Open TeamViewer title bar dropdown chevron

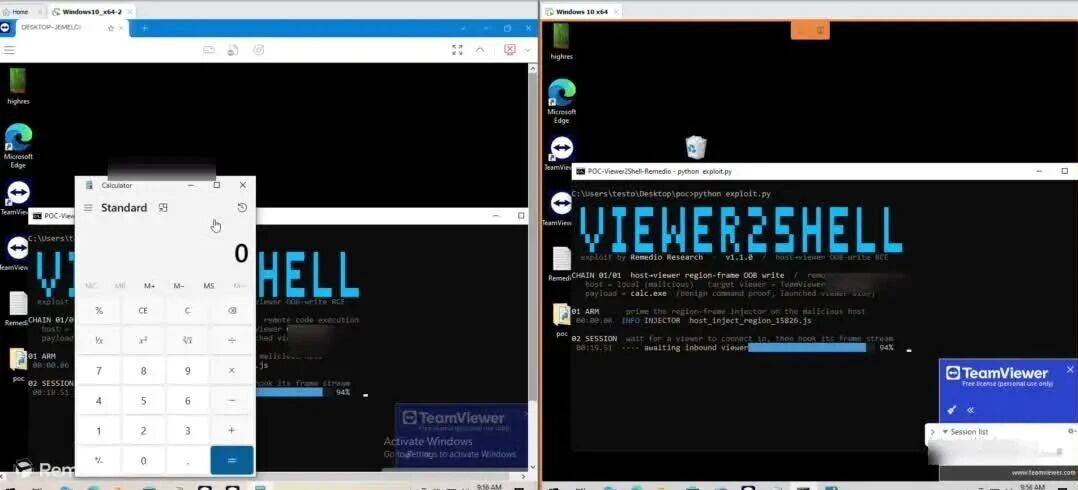(463, 28)
